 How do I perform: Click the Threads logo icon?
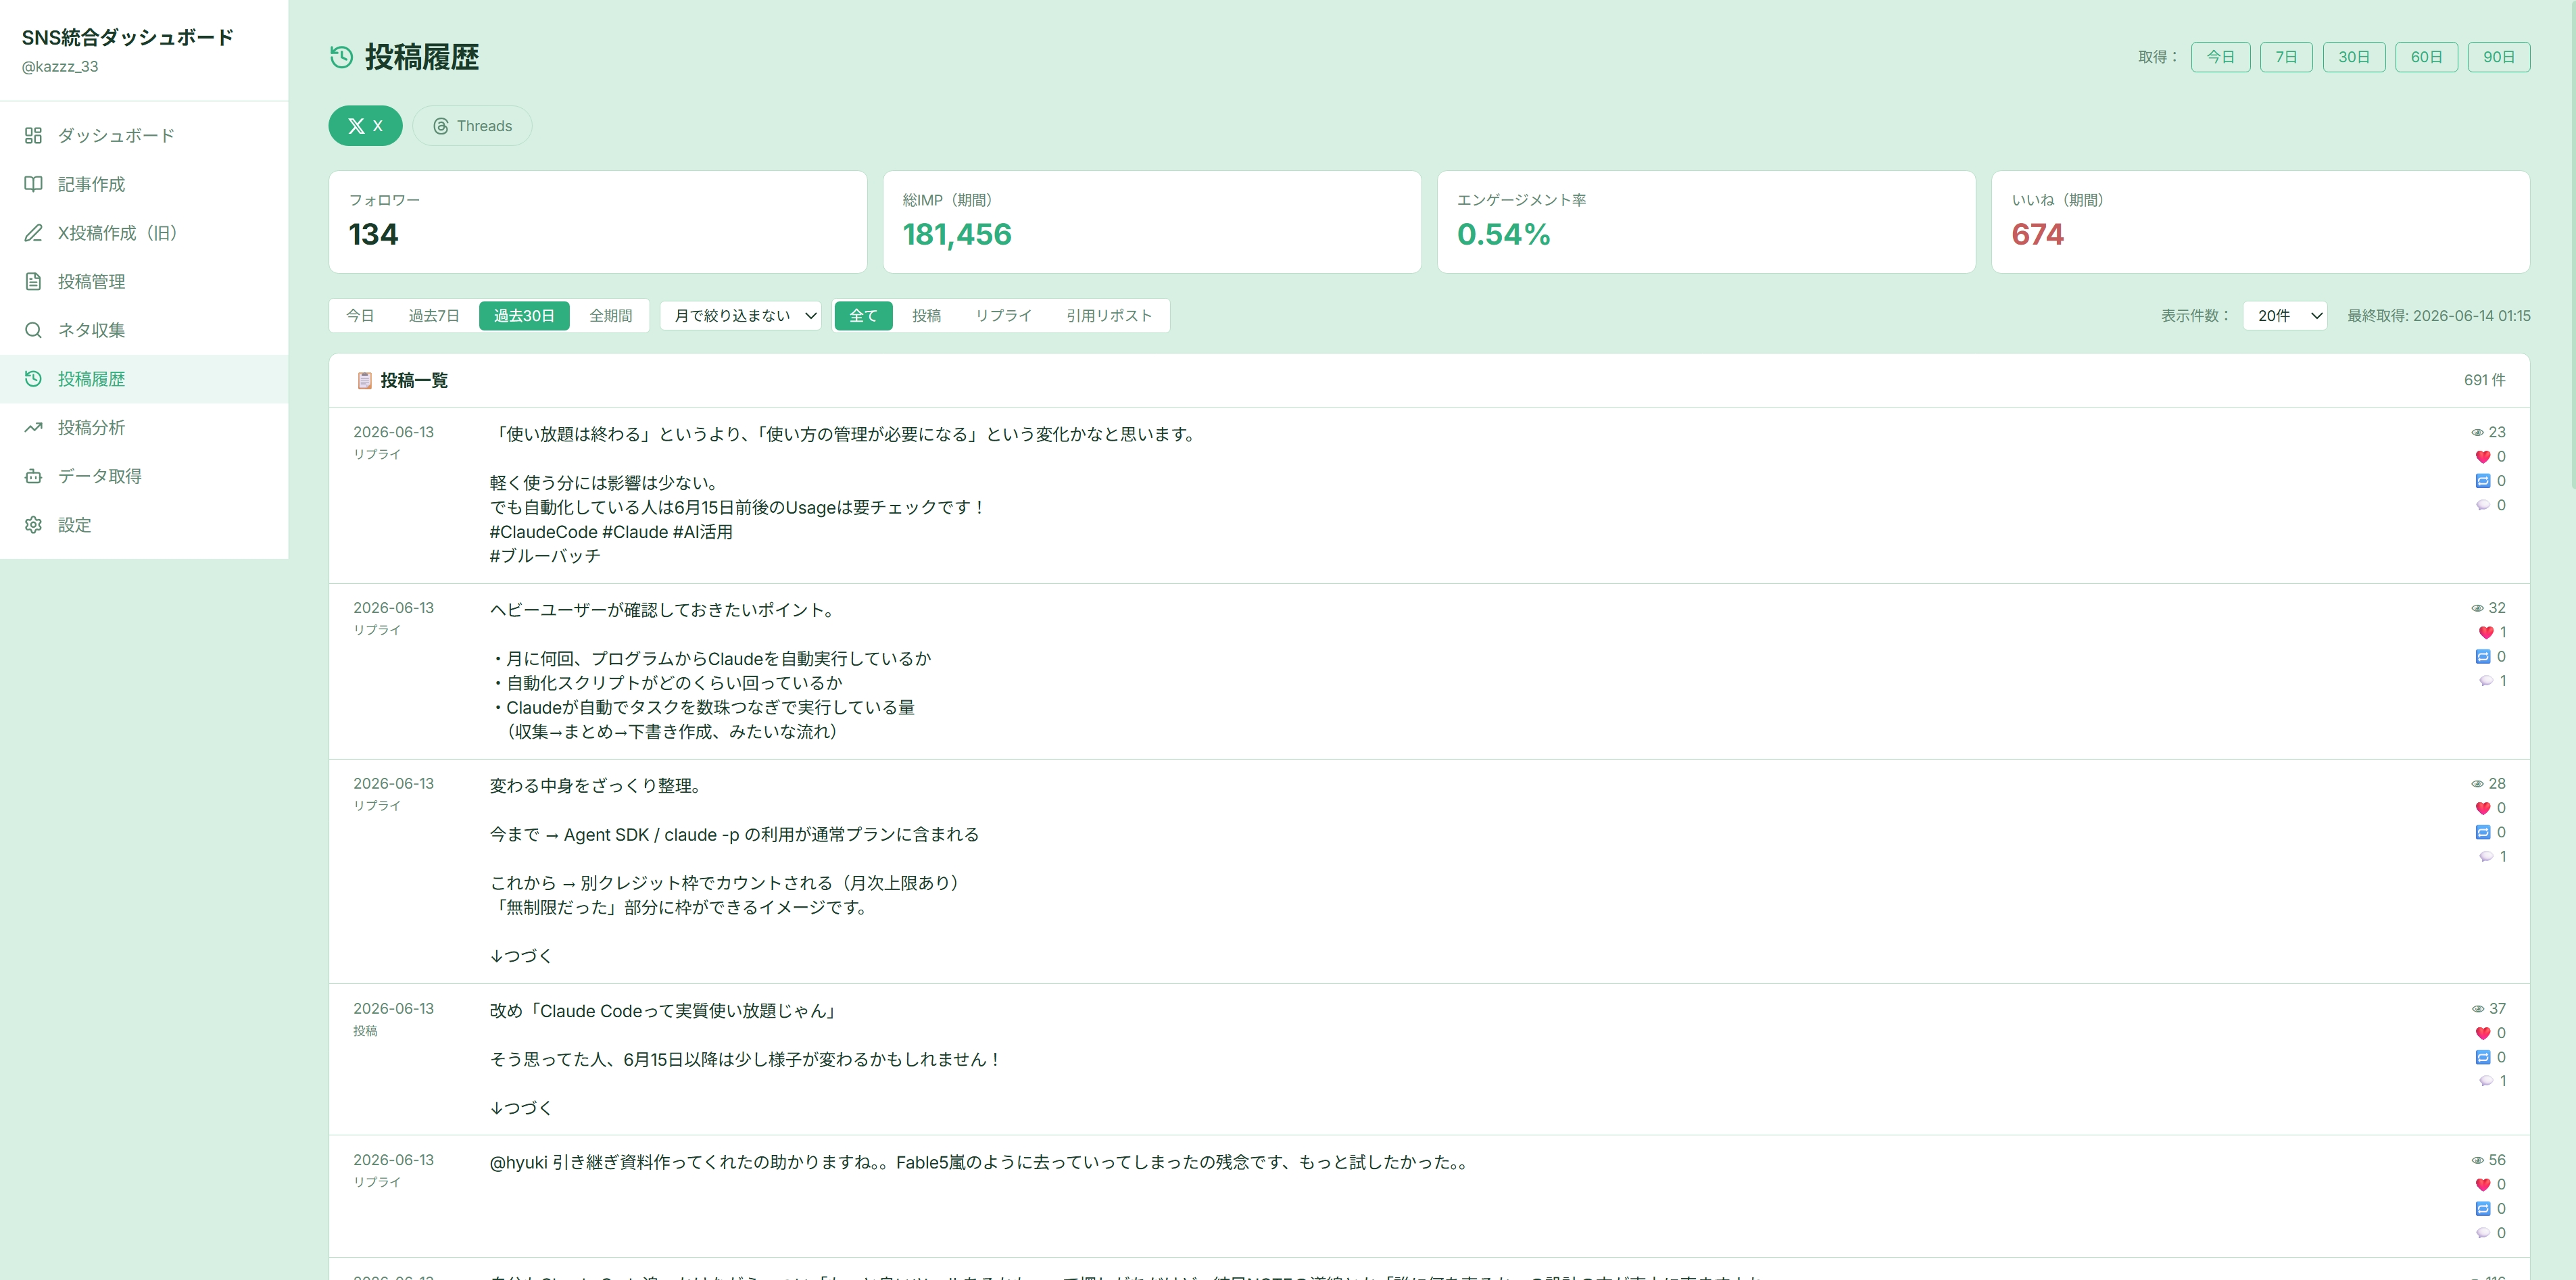(440, 126)
